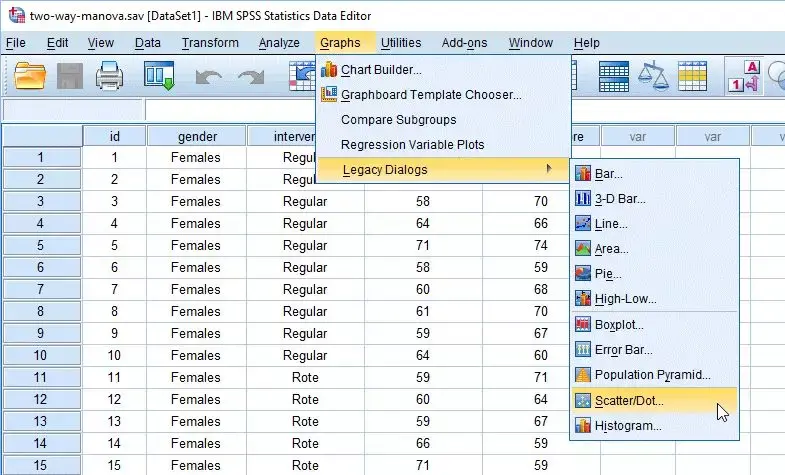
Task: Click Regular cell in row 10
Action: coord(305,355)
